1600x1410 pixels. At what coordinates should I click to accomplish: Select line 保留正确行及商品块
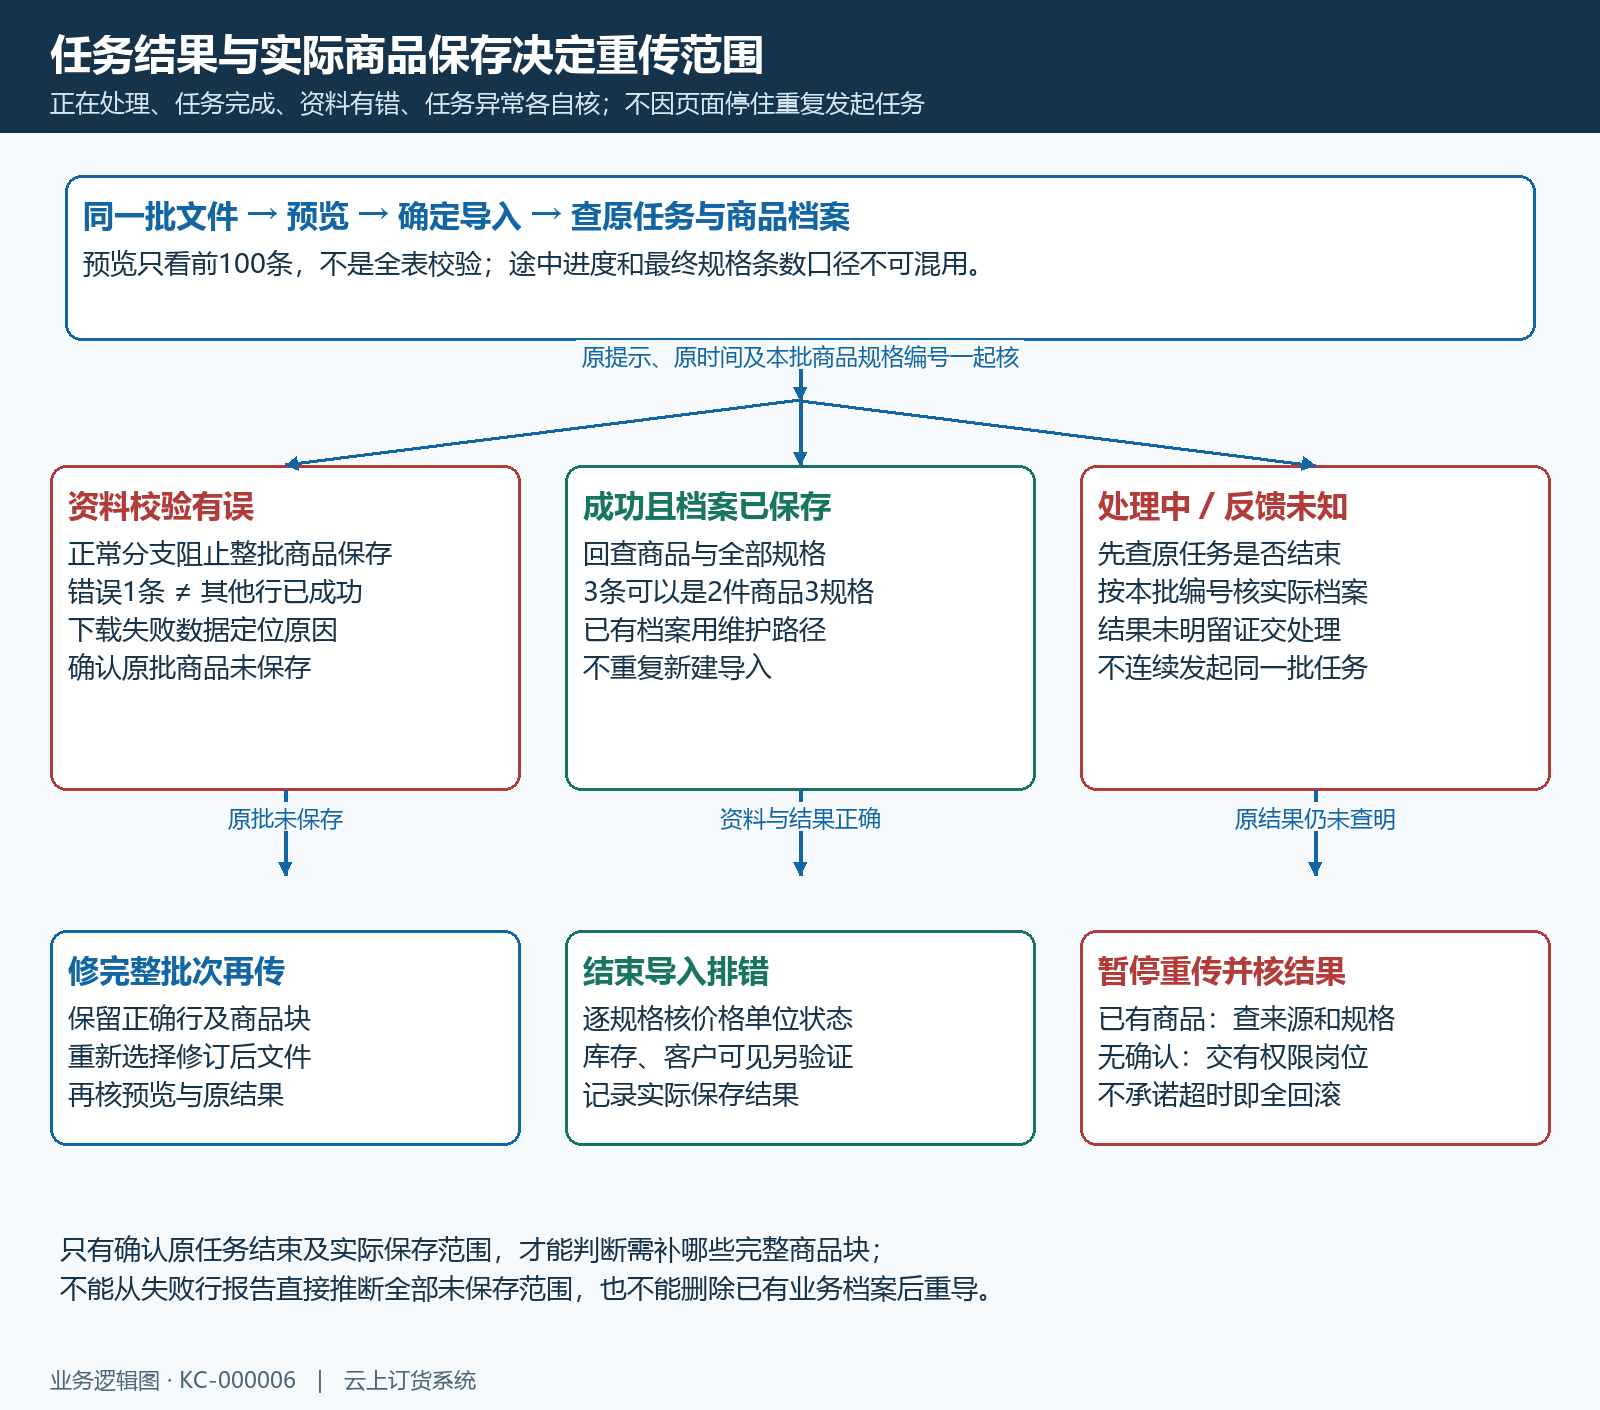pyautogui.click(x=189, y=1019)
